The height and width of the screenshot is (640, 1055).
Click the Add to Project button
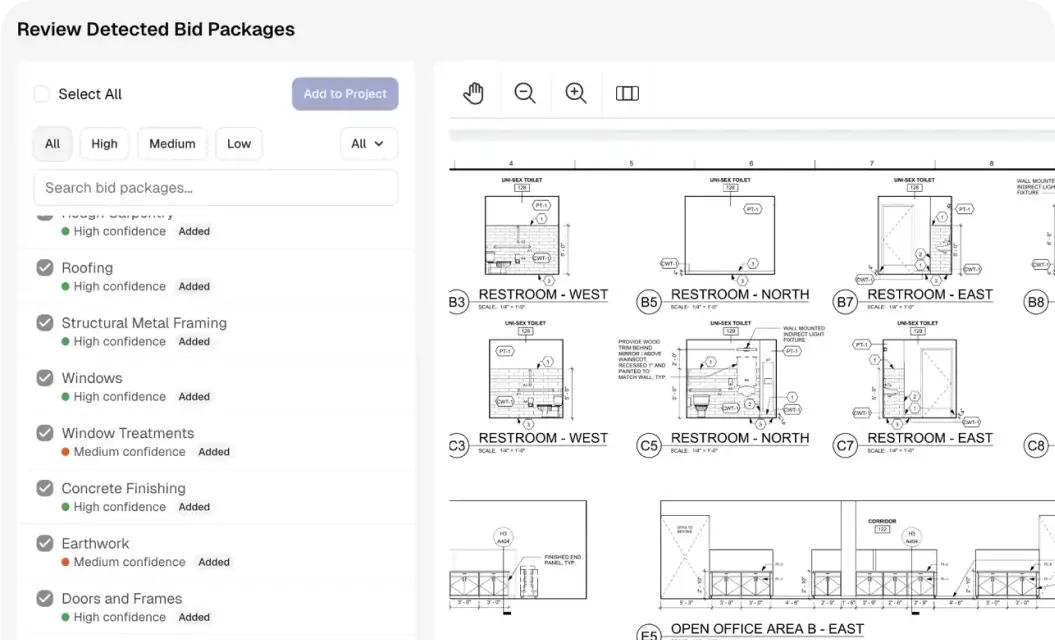pos(345,94)
